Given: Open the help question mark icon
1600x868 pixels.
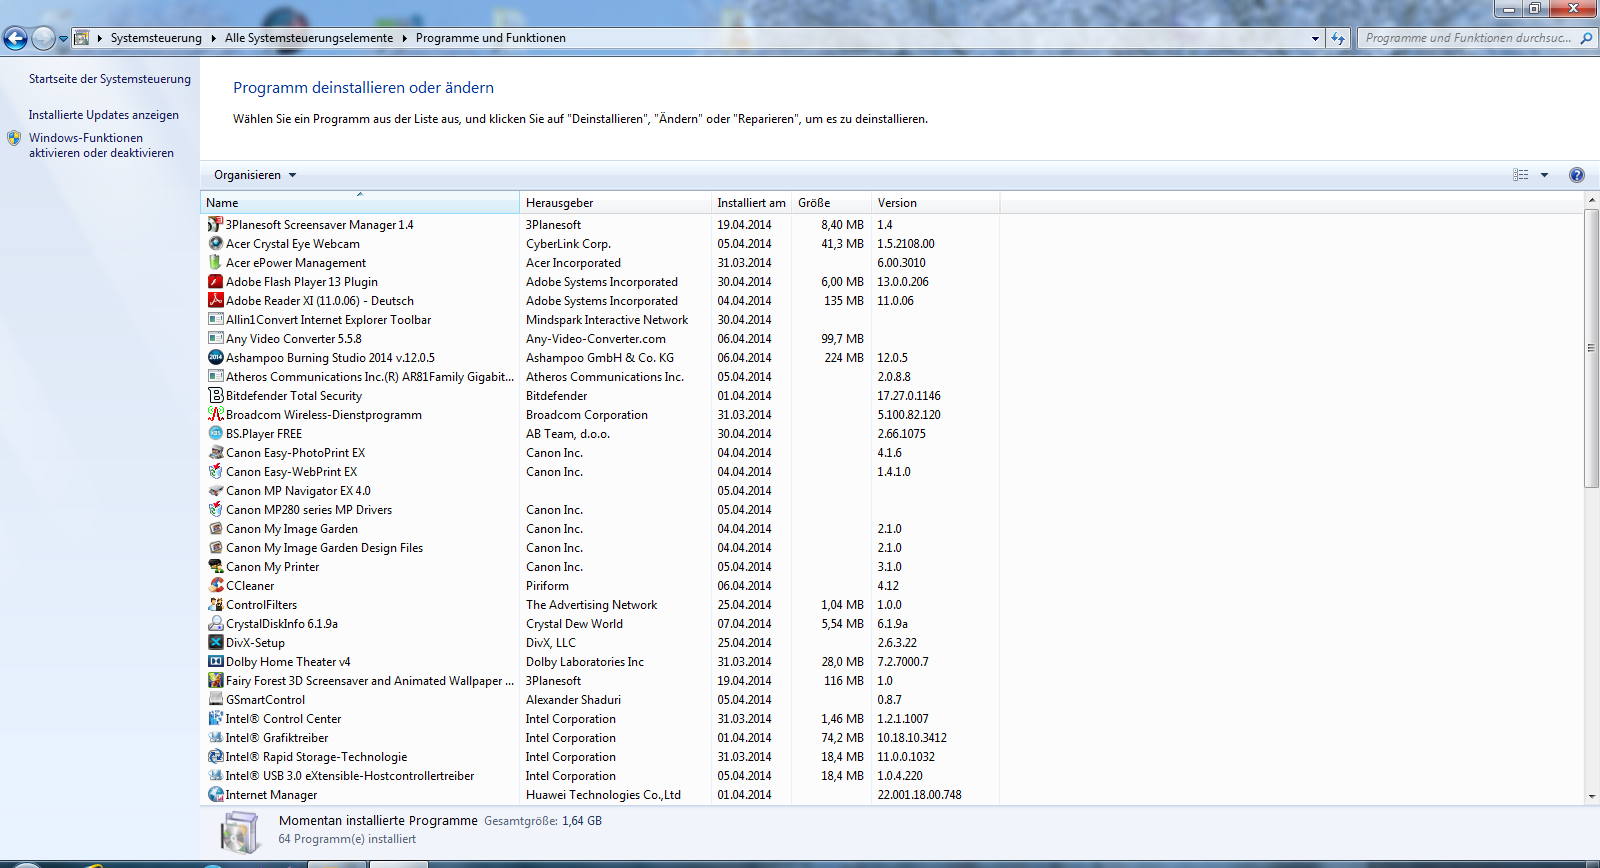Looking at the screenshot, I should point(1577,175).
